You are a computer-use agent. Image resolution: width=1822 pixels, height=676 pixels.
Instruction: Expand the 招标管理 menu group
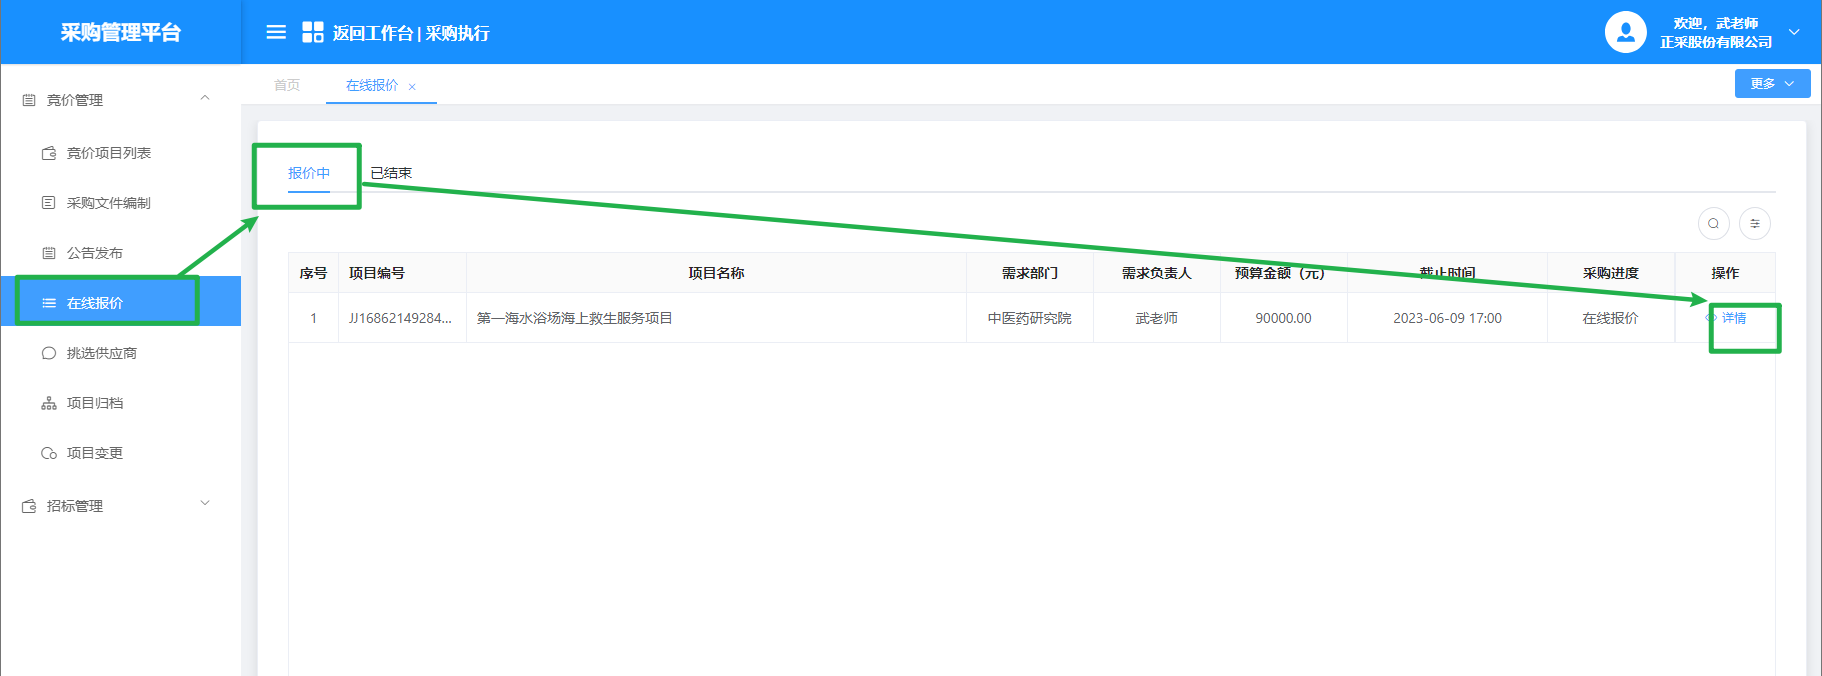(x=205, y=504)
